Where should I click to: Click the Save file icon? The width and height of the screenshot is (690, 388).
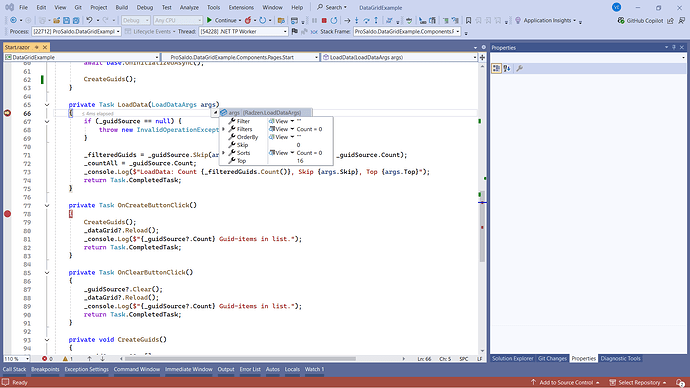[x=66, y=20]
